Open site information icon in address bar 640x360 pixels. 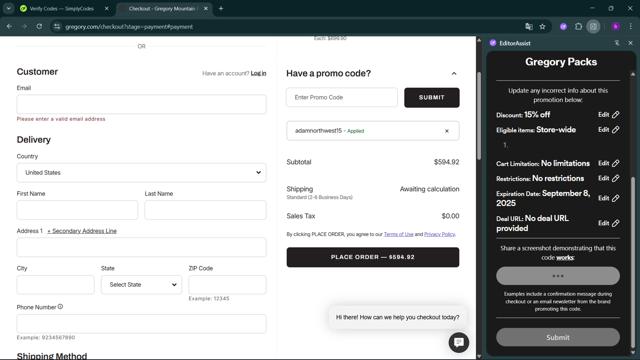coord(57,27)
